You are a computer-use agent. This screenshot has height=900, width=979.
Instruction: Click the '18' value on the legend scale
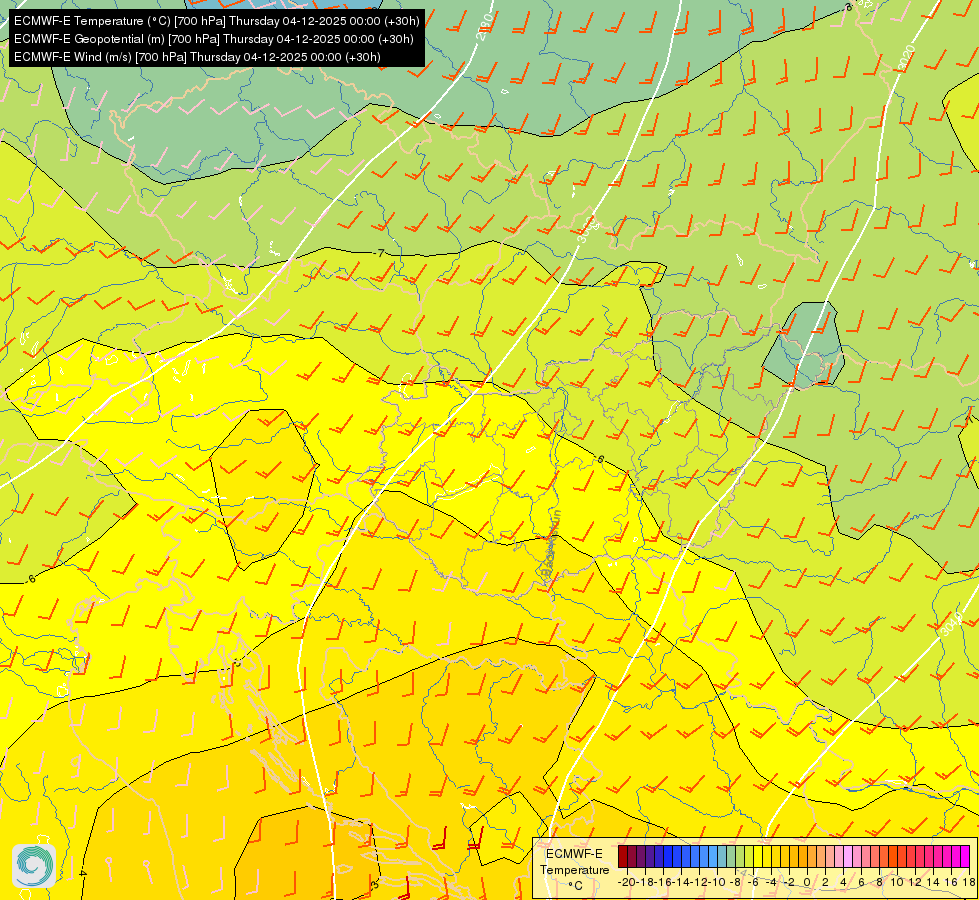tap(969, 882)
